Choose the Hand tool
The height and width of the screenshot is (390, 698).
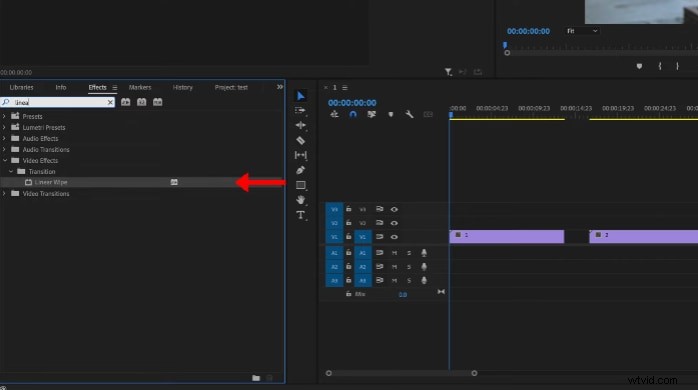point(301,200)
